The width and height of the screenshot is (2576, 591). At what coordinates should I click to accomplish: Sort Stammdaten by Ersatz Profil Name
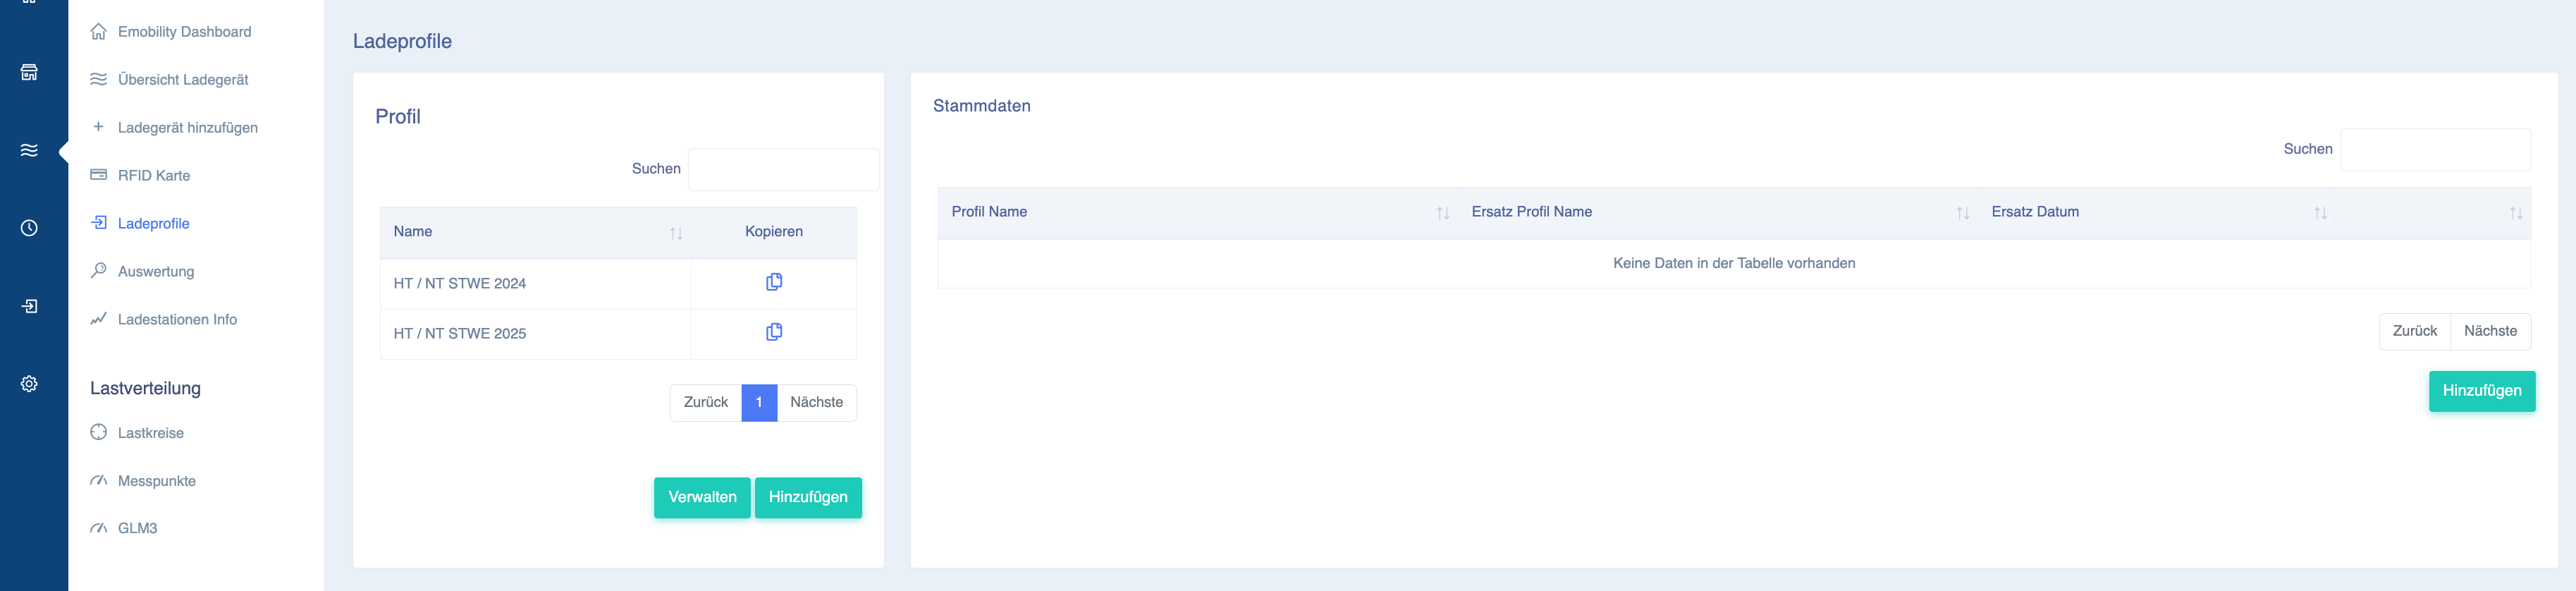click(x=1962, y=213)
